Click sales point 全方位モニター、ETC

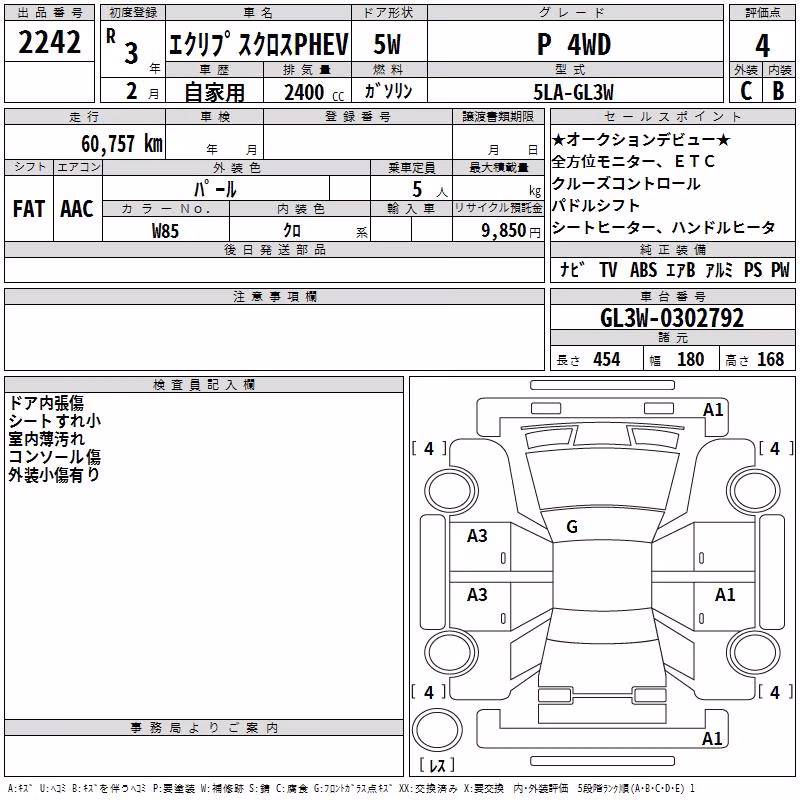[633, 161]
